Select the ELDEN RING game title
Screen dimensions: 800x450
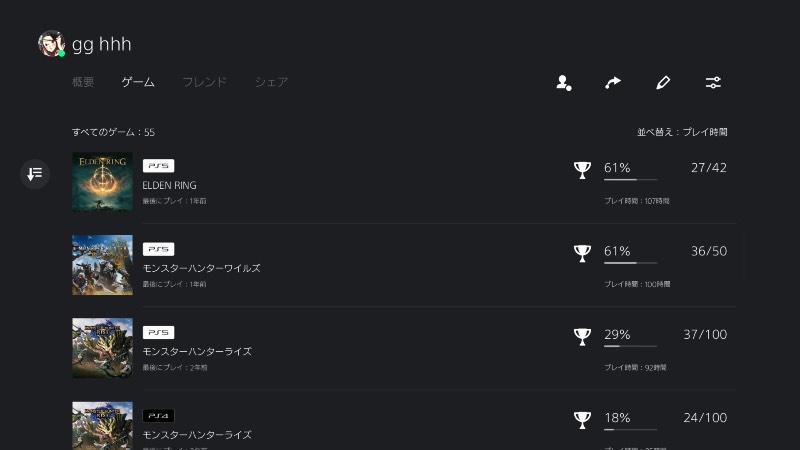point(169,185)
